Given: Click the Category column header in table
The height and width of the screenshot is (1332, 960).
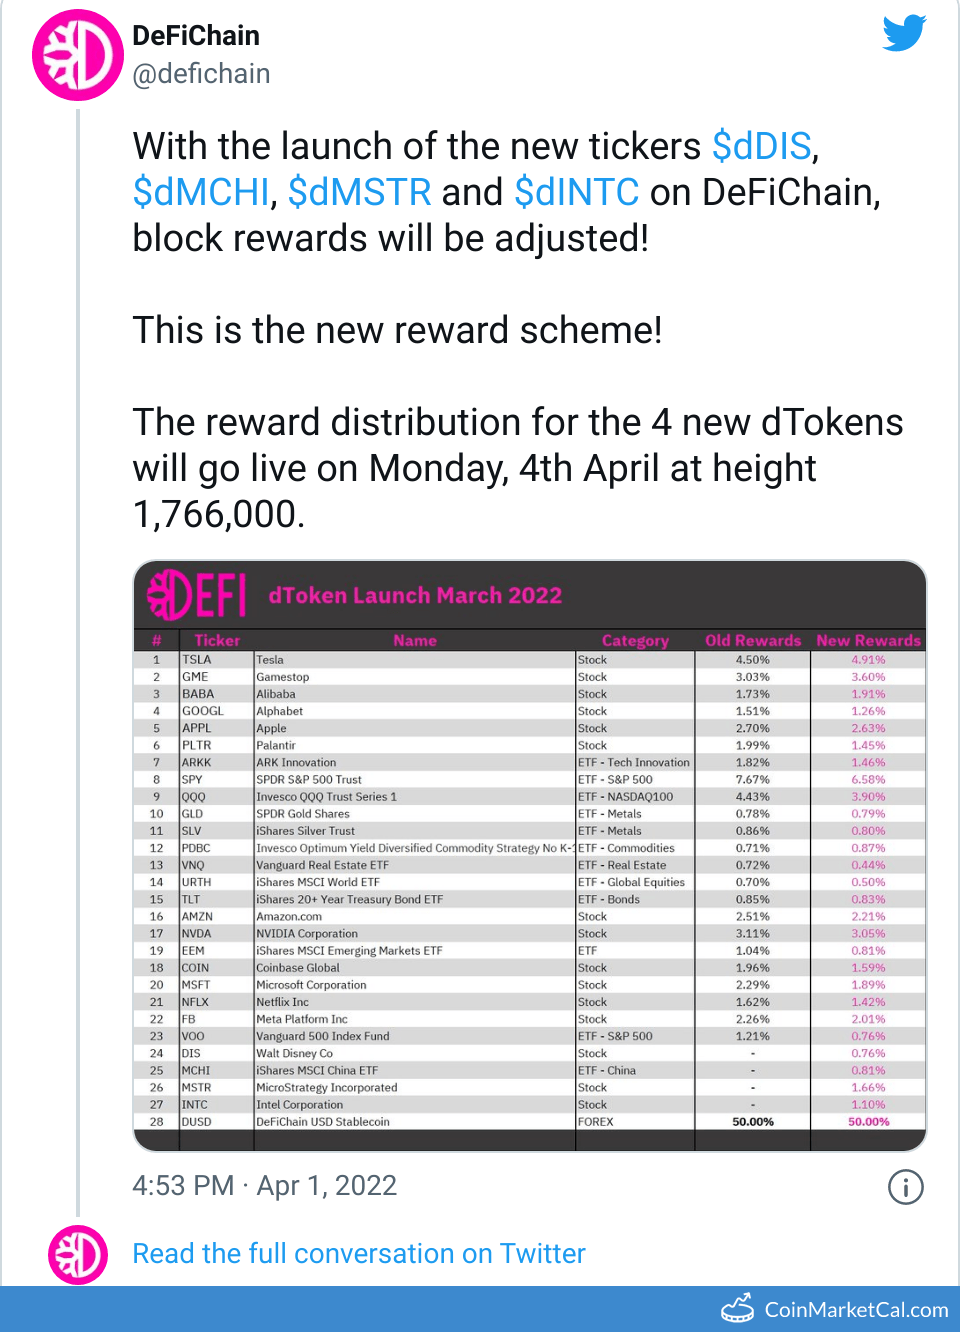Looking at the screenshot, I should click(x=635, y=641).
